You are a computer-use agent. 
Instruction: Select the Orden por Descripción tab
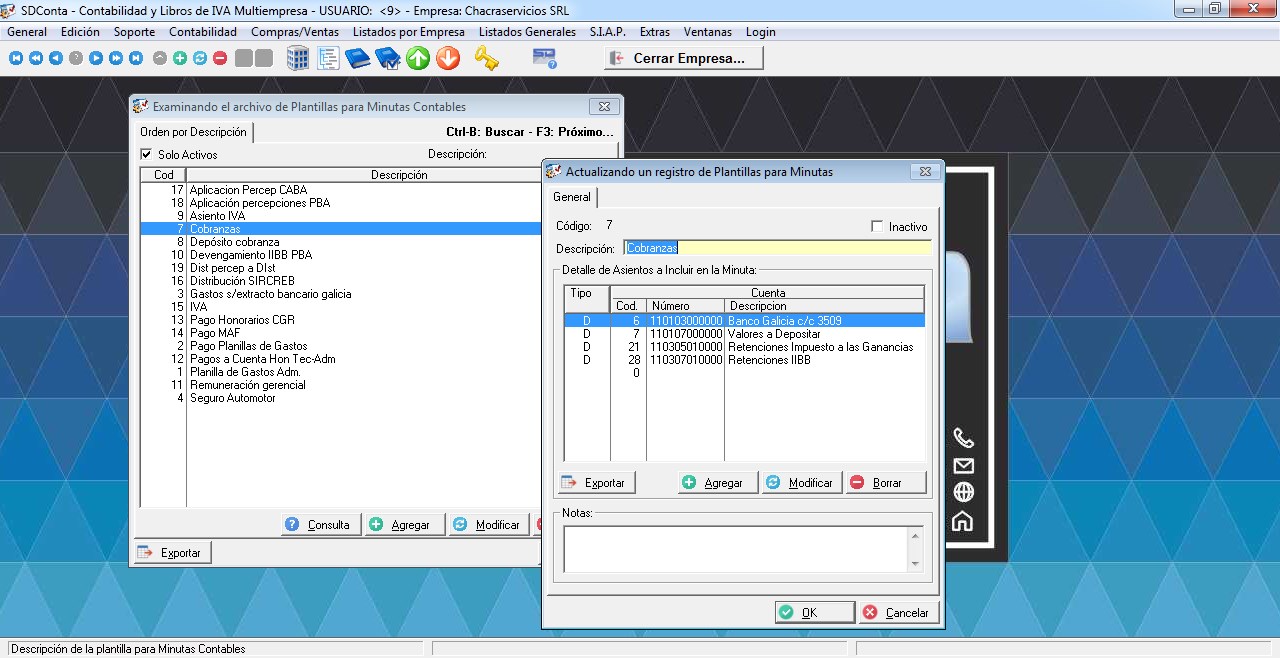(193, 132)
